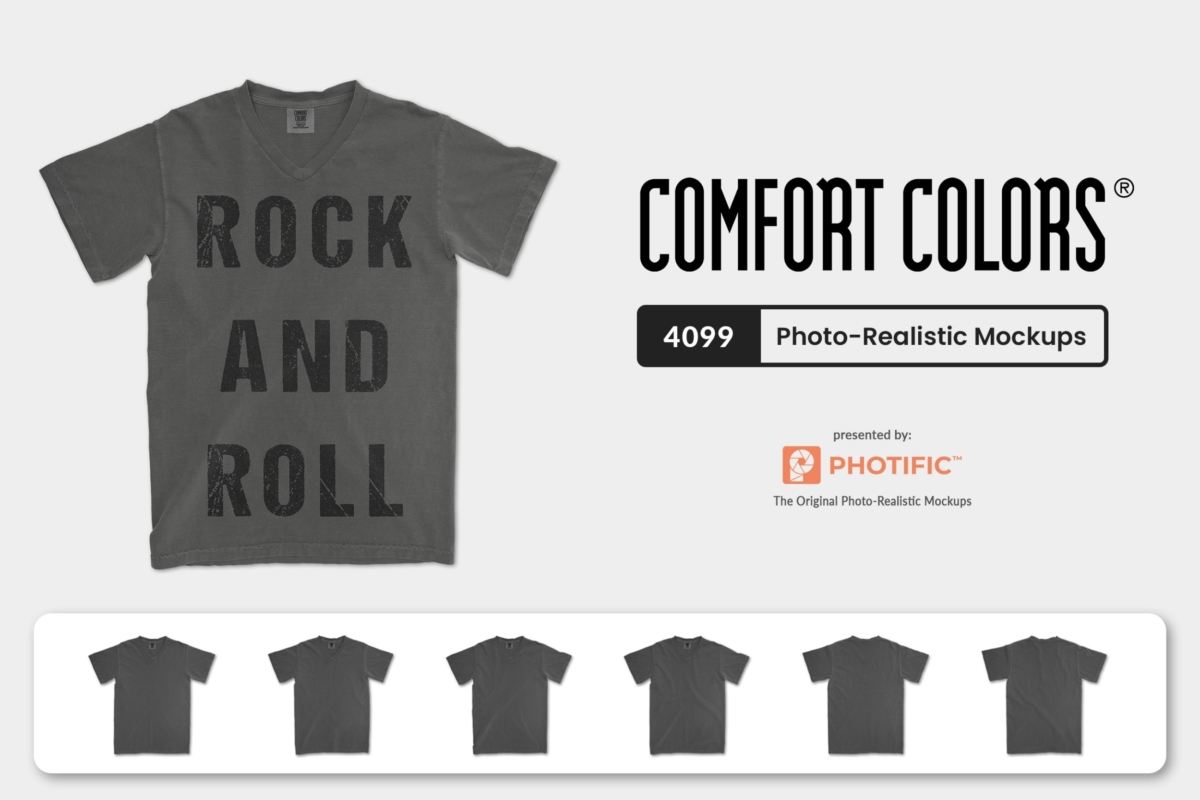This screenshot has height=800, width=1200.
Task: Click the registered trademark symbol beside Comfort Colors
Action: tap(1123, 188)
